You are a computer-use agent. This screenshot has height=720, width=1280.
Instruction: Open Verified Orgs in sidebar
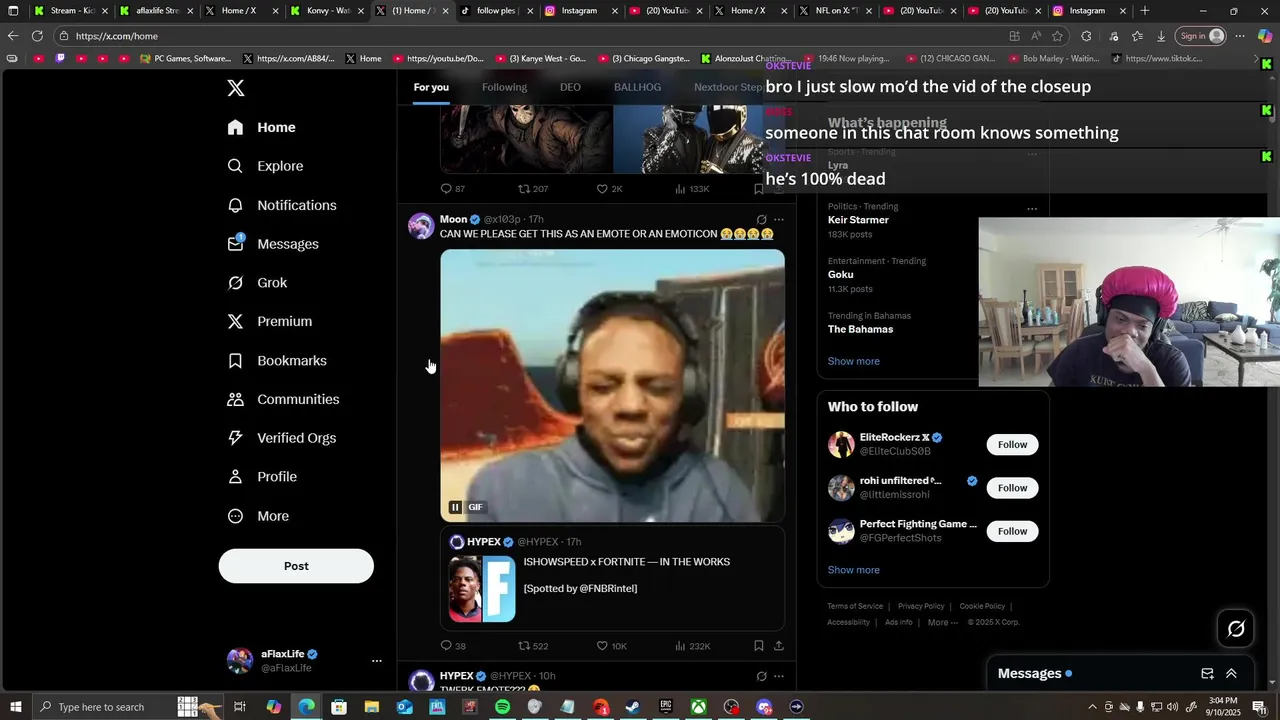coord(281,438)
